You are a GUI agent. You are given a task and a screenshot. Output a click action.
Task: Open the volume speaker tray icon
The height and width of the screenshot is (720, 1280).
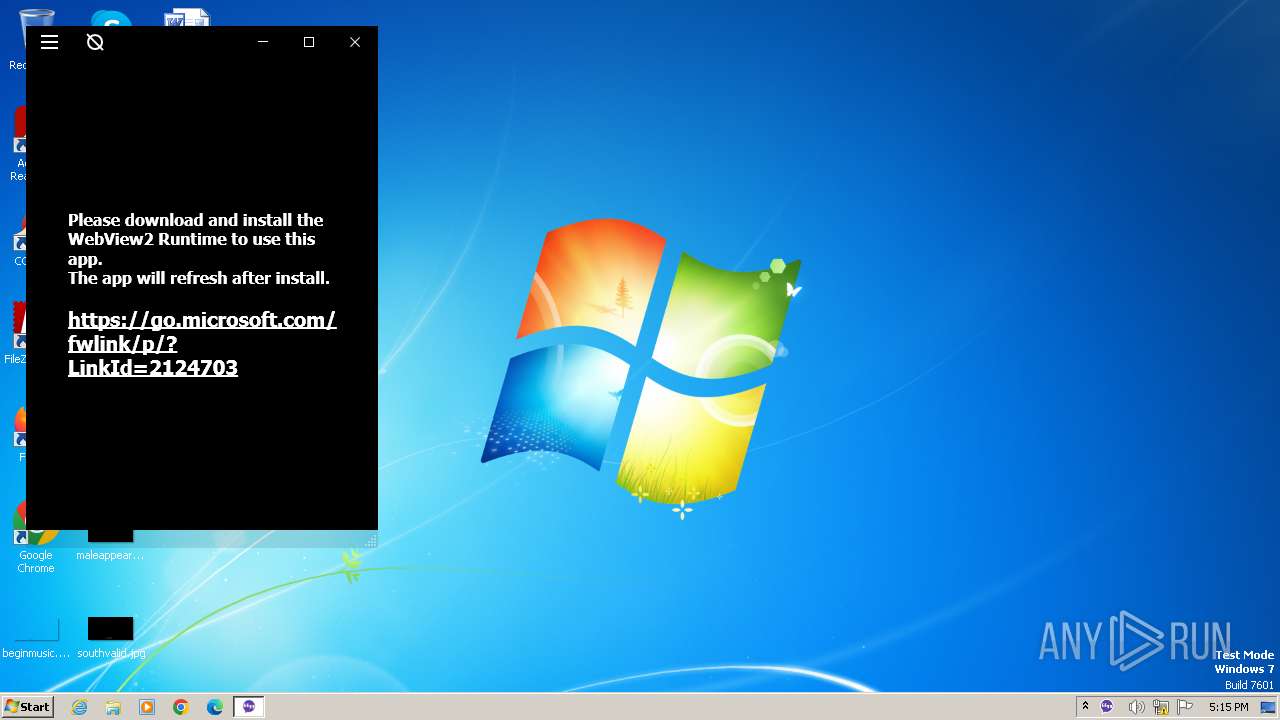(x=1136, y=707)
